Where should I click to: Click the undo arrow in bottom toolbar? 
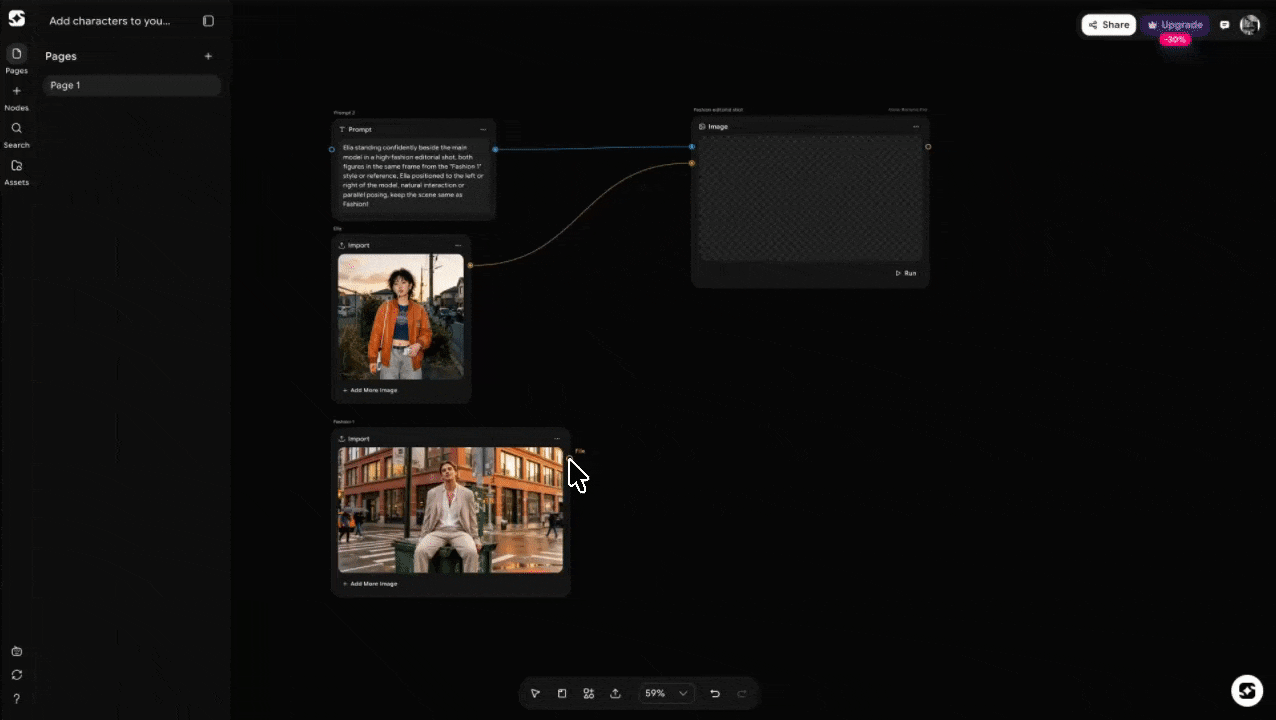point(715,693)
